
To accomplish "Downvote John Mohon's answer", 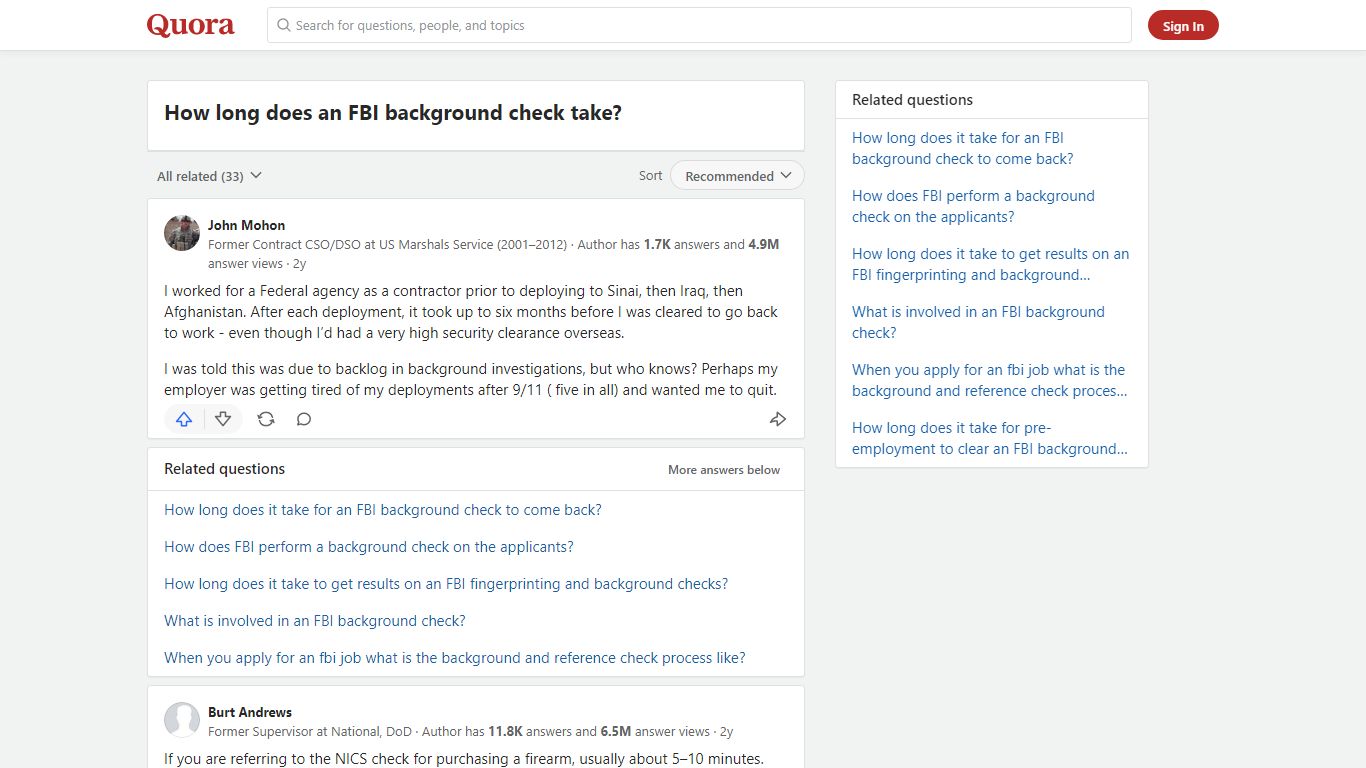I will 223,419.
